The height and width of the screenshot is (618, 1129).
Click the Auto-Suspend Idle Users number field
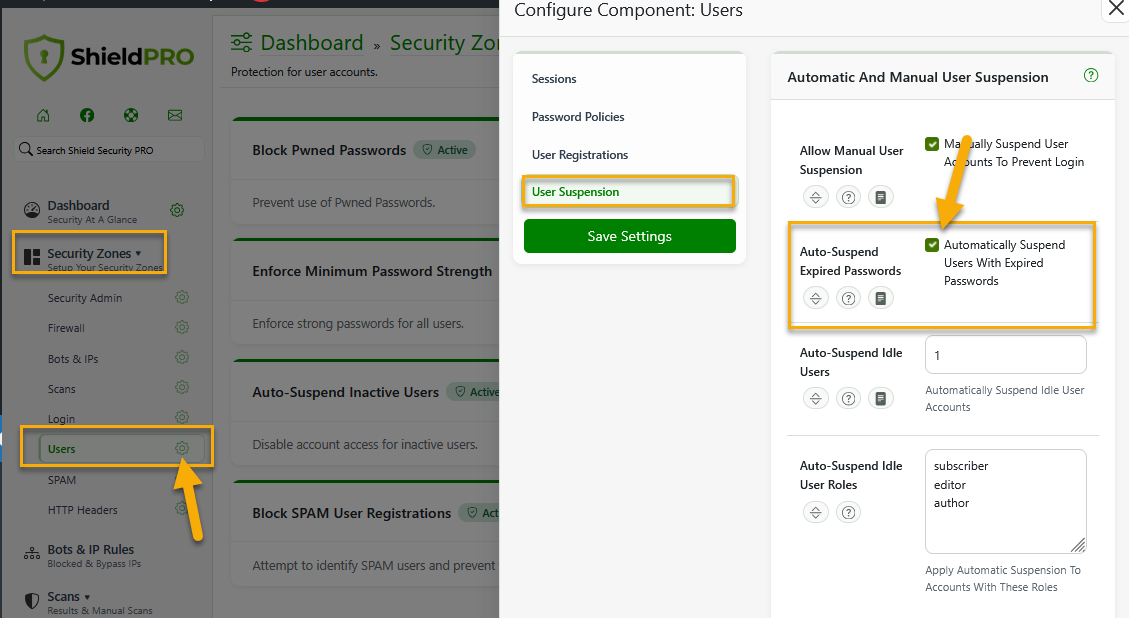pos(1005,355)
